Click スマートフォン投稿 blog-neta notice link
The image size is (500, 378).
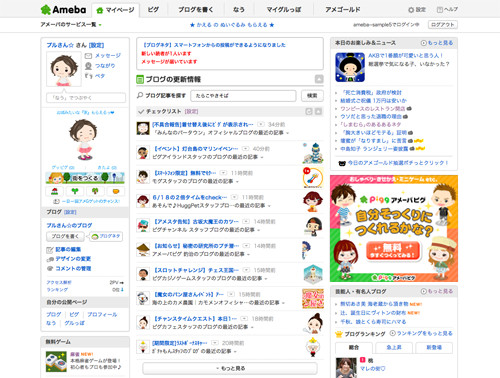[x=214, y=45]
